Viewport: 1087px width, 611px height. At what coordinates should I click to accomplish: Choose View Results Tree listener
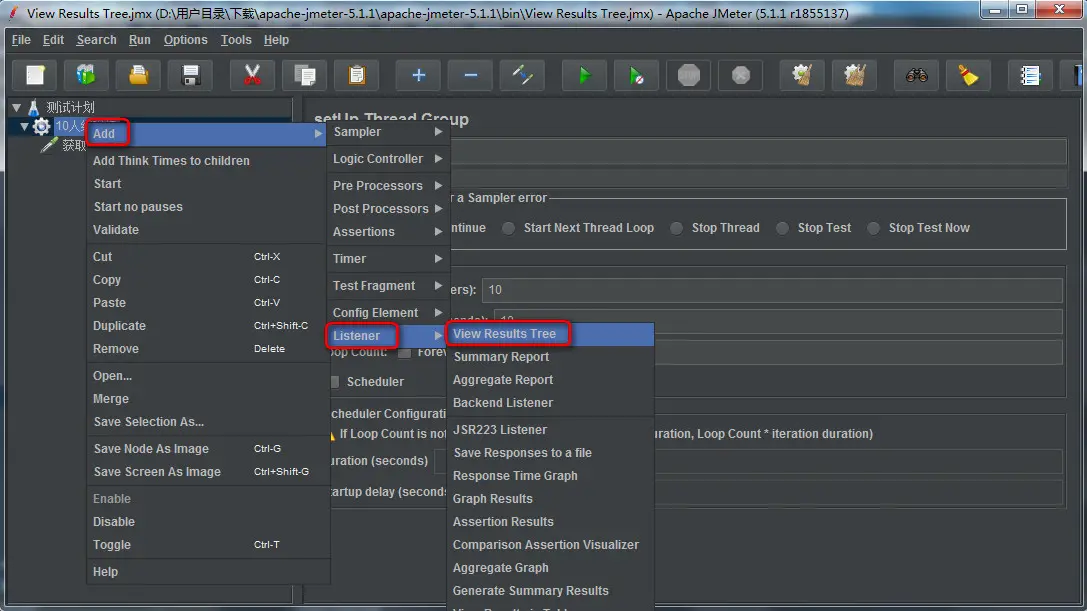click(x=505, y=334)
